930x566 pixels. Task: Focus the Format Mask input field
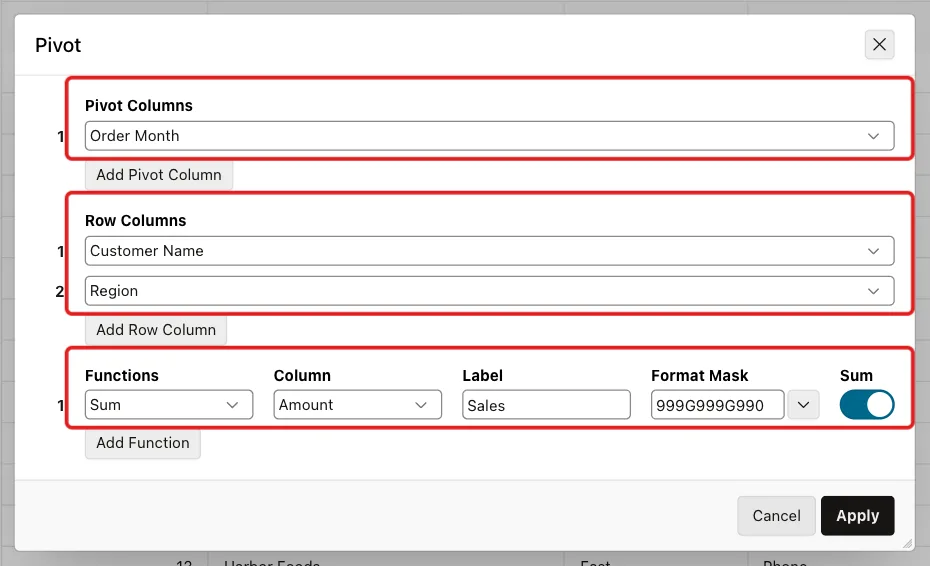[x=718, y=405]
